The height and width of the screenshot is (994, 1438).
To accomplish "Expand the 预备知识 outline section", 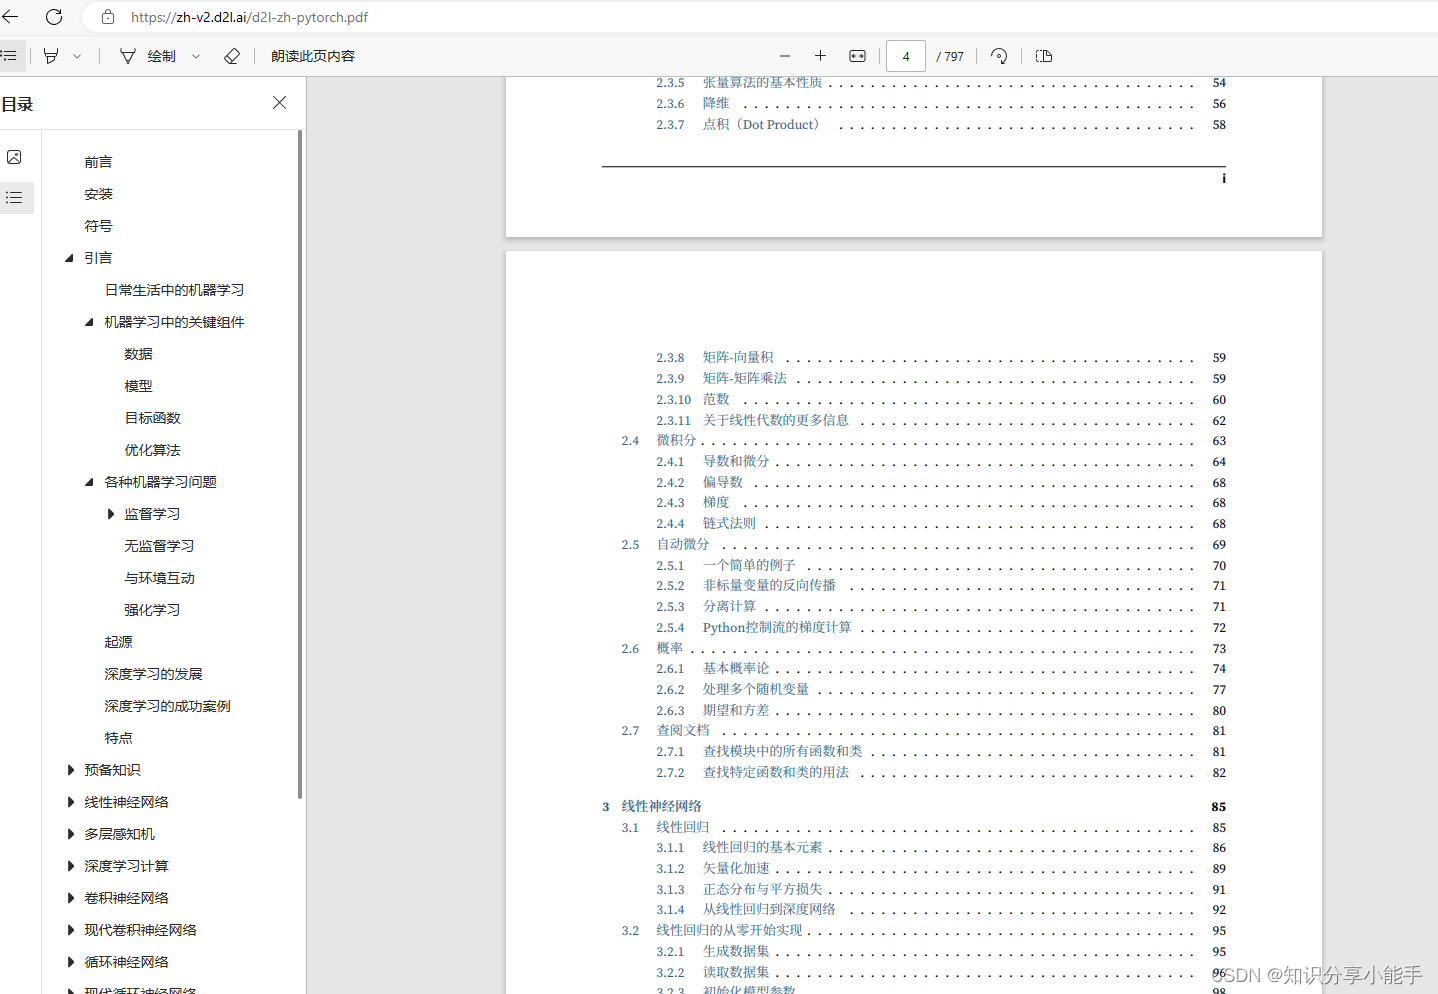I will point(70,770).
